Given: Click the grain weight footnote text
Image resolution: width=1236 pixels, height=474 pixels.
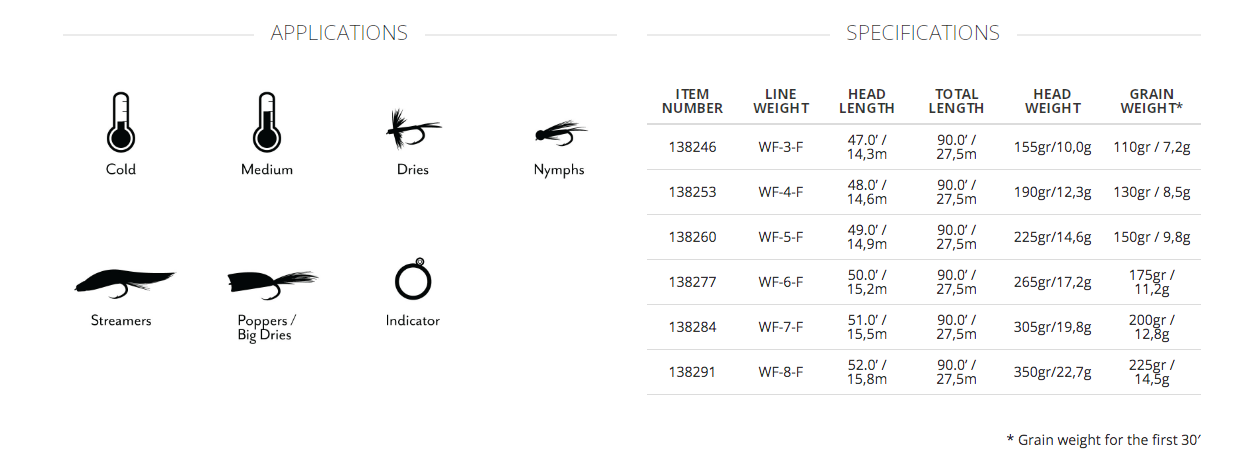Looking at the screenshot, I should coord(1103,439).
